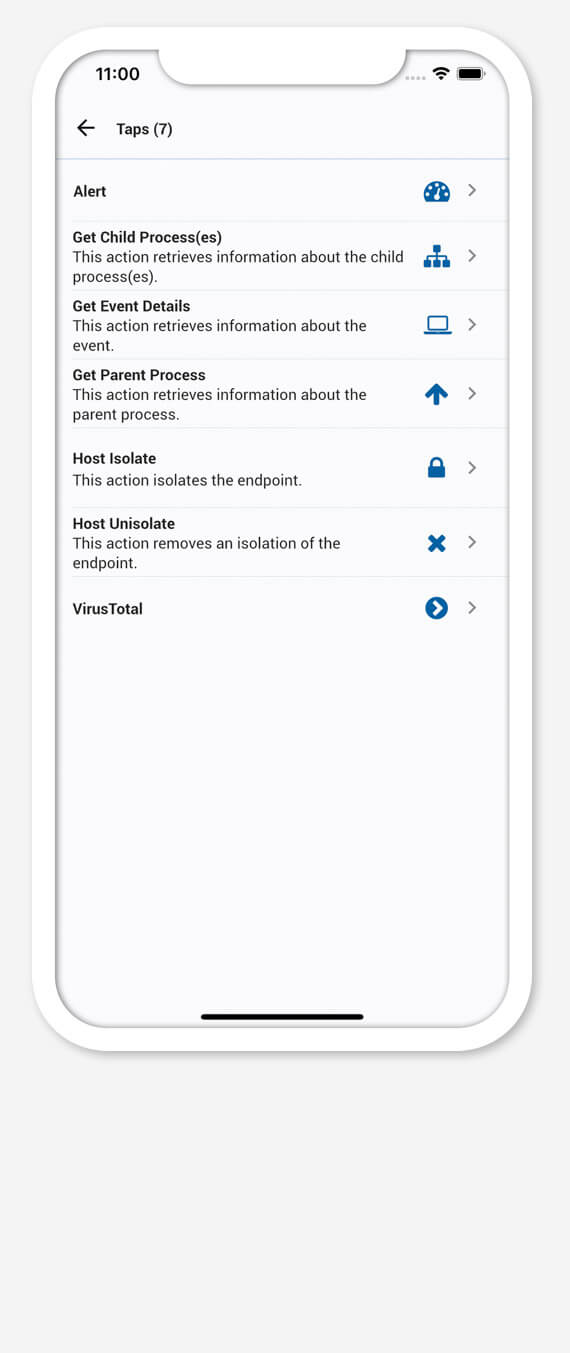This screenshot has height=1353, width=570.
Task: Click the Taps (7) header title
Action: click(144, 129)
